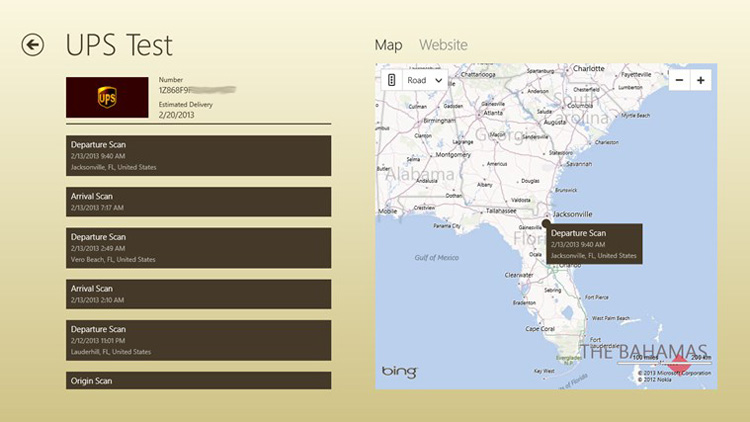
Task: Click the Departure Scan map tooltip
Action: pyautogui.click(x=594, y=244)
